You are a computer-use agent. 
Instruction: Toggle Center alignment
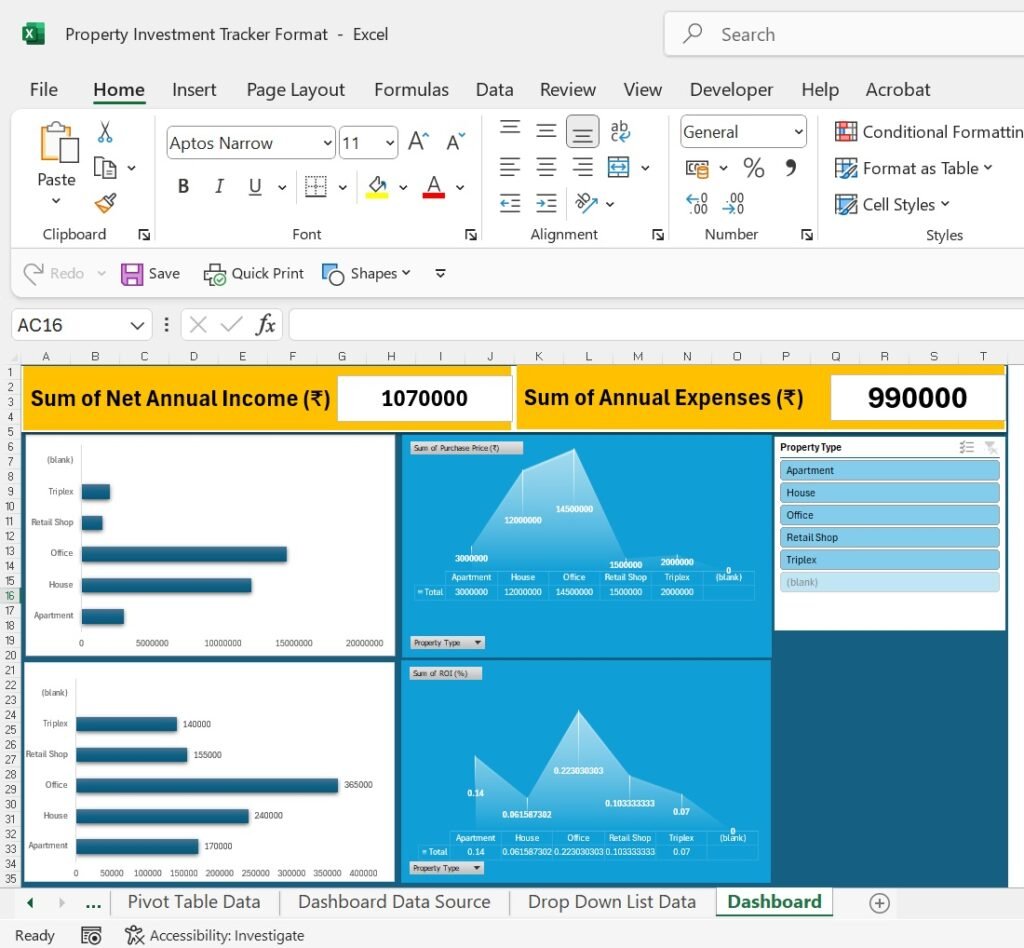546,168
